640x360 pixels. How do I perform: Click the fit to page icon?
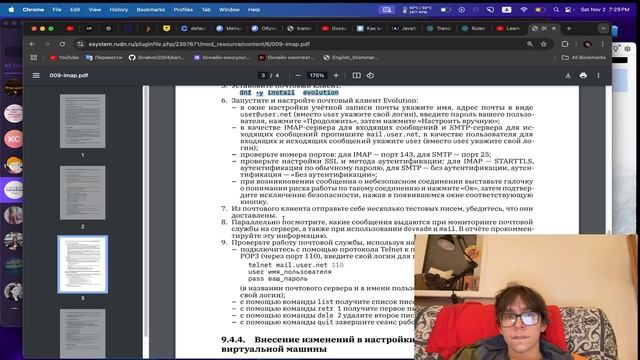tap(356, 76)
